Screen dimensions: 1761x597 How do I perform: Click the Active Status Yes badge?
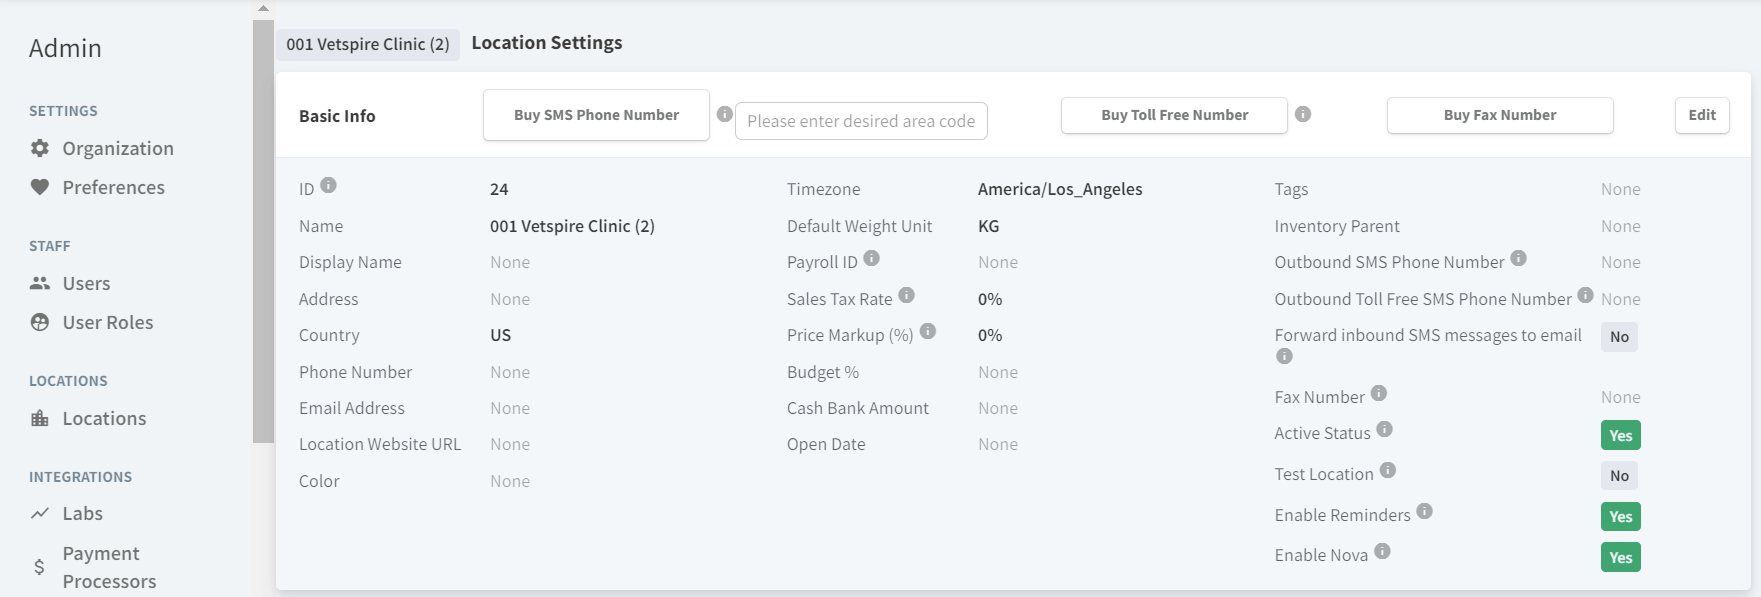click(1620, 435)
